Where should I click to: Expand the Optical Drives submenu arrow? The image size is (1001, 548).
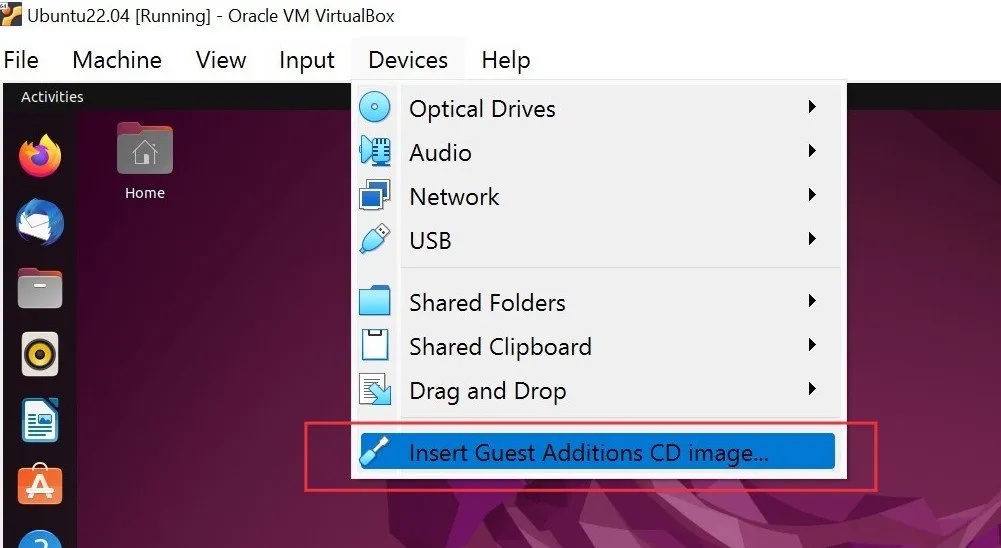(x=812, y=107)
